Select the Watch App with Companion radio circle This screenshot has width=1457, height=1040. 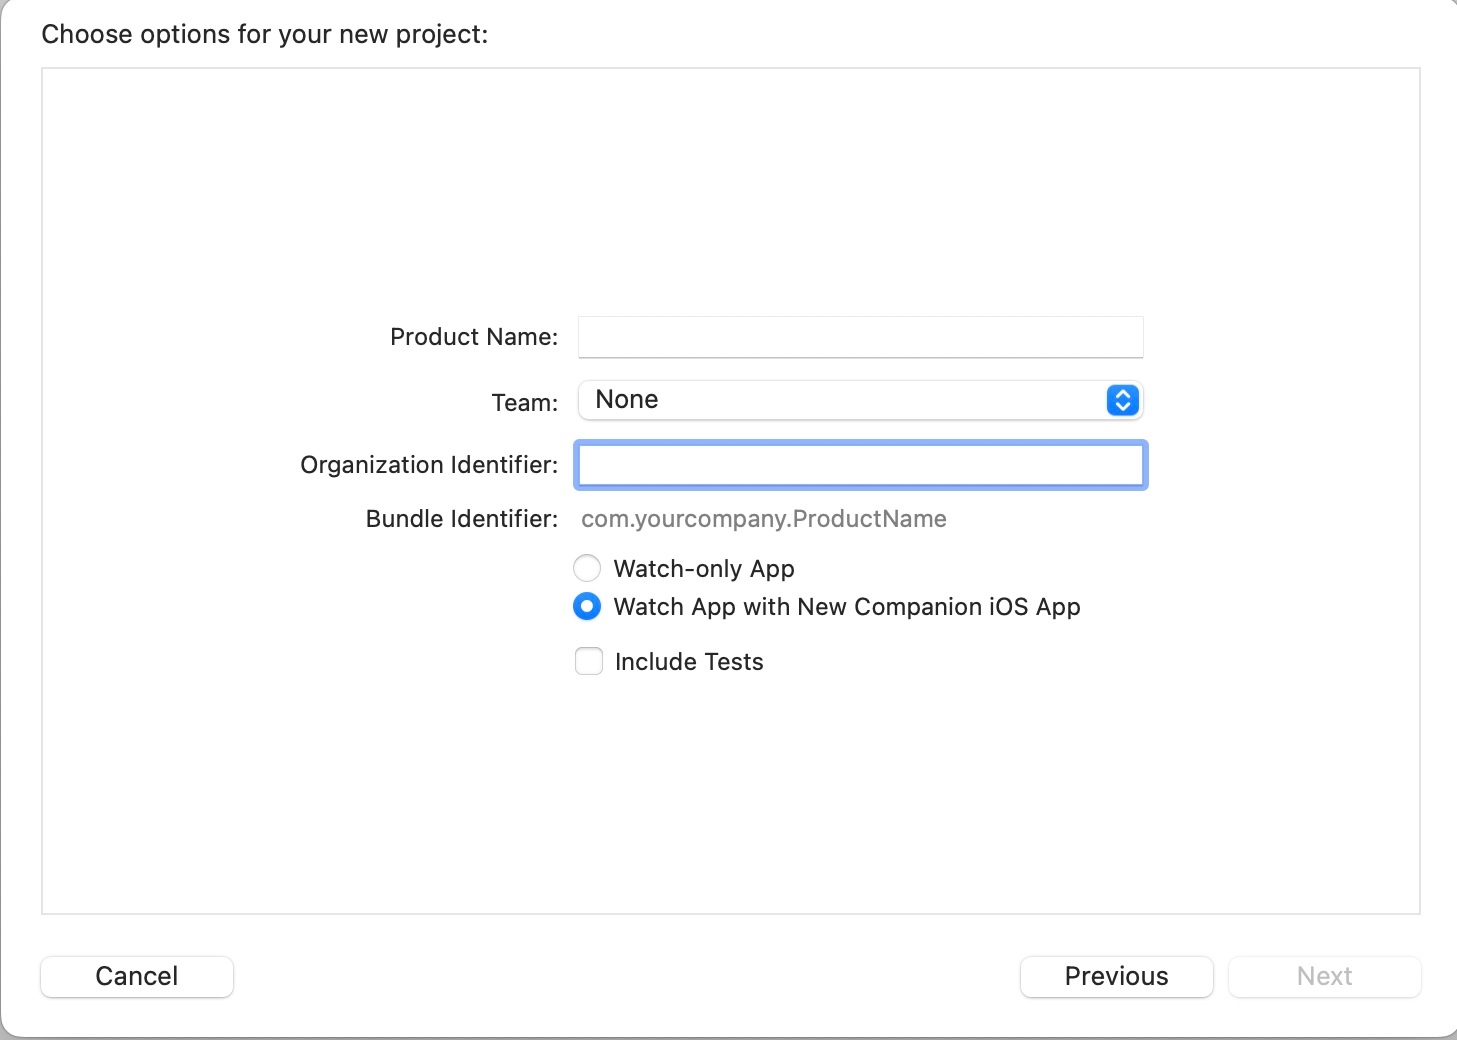(x=587, y=606)
